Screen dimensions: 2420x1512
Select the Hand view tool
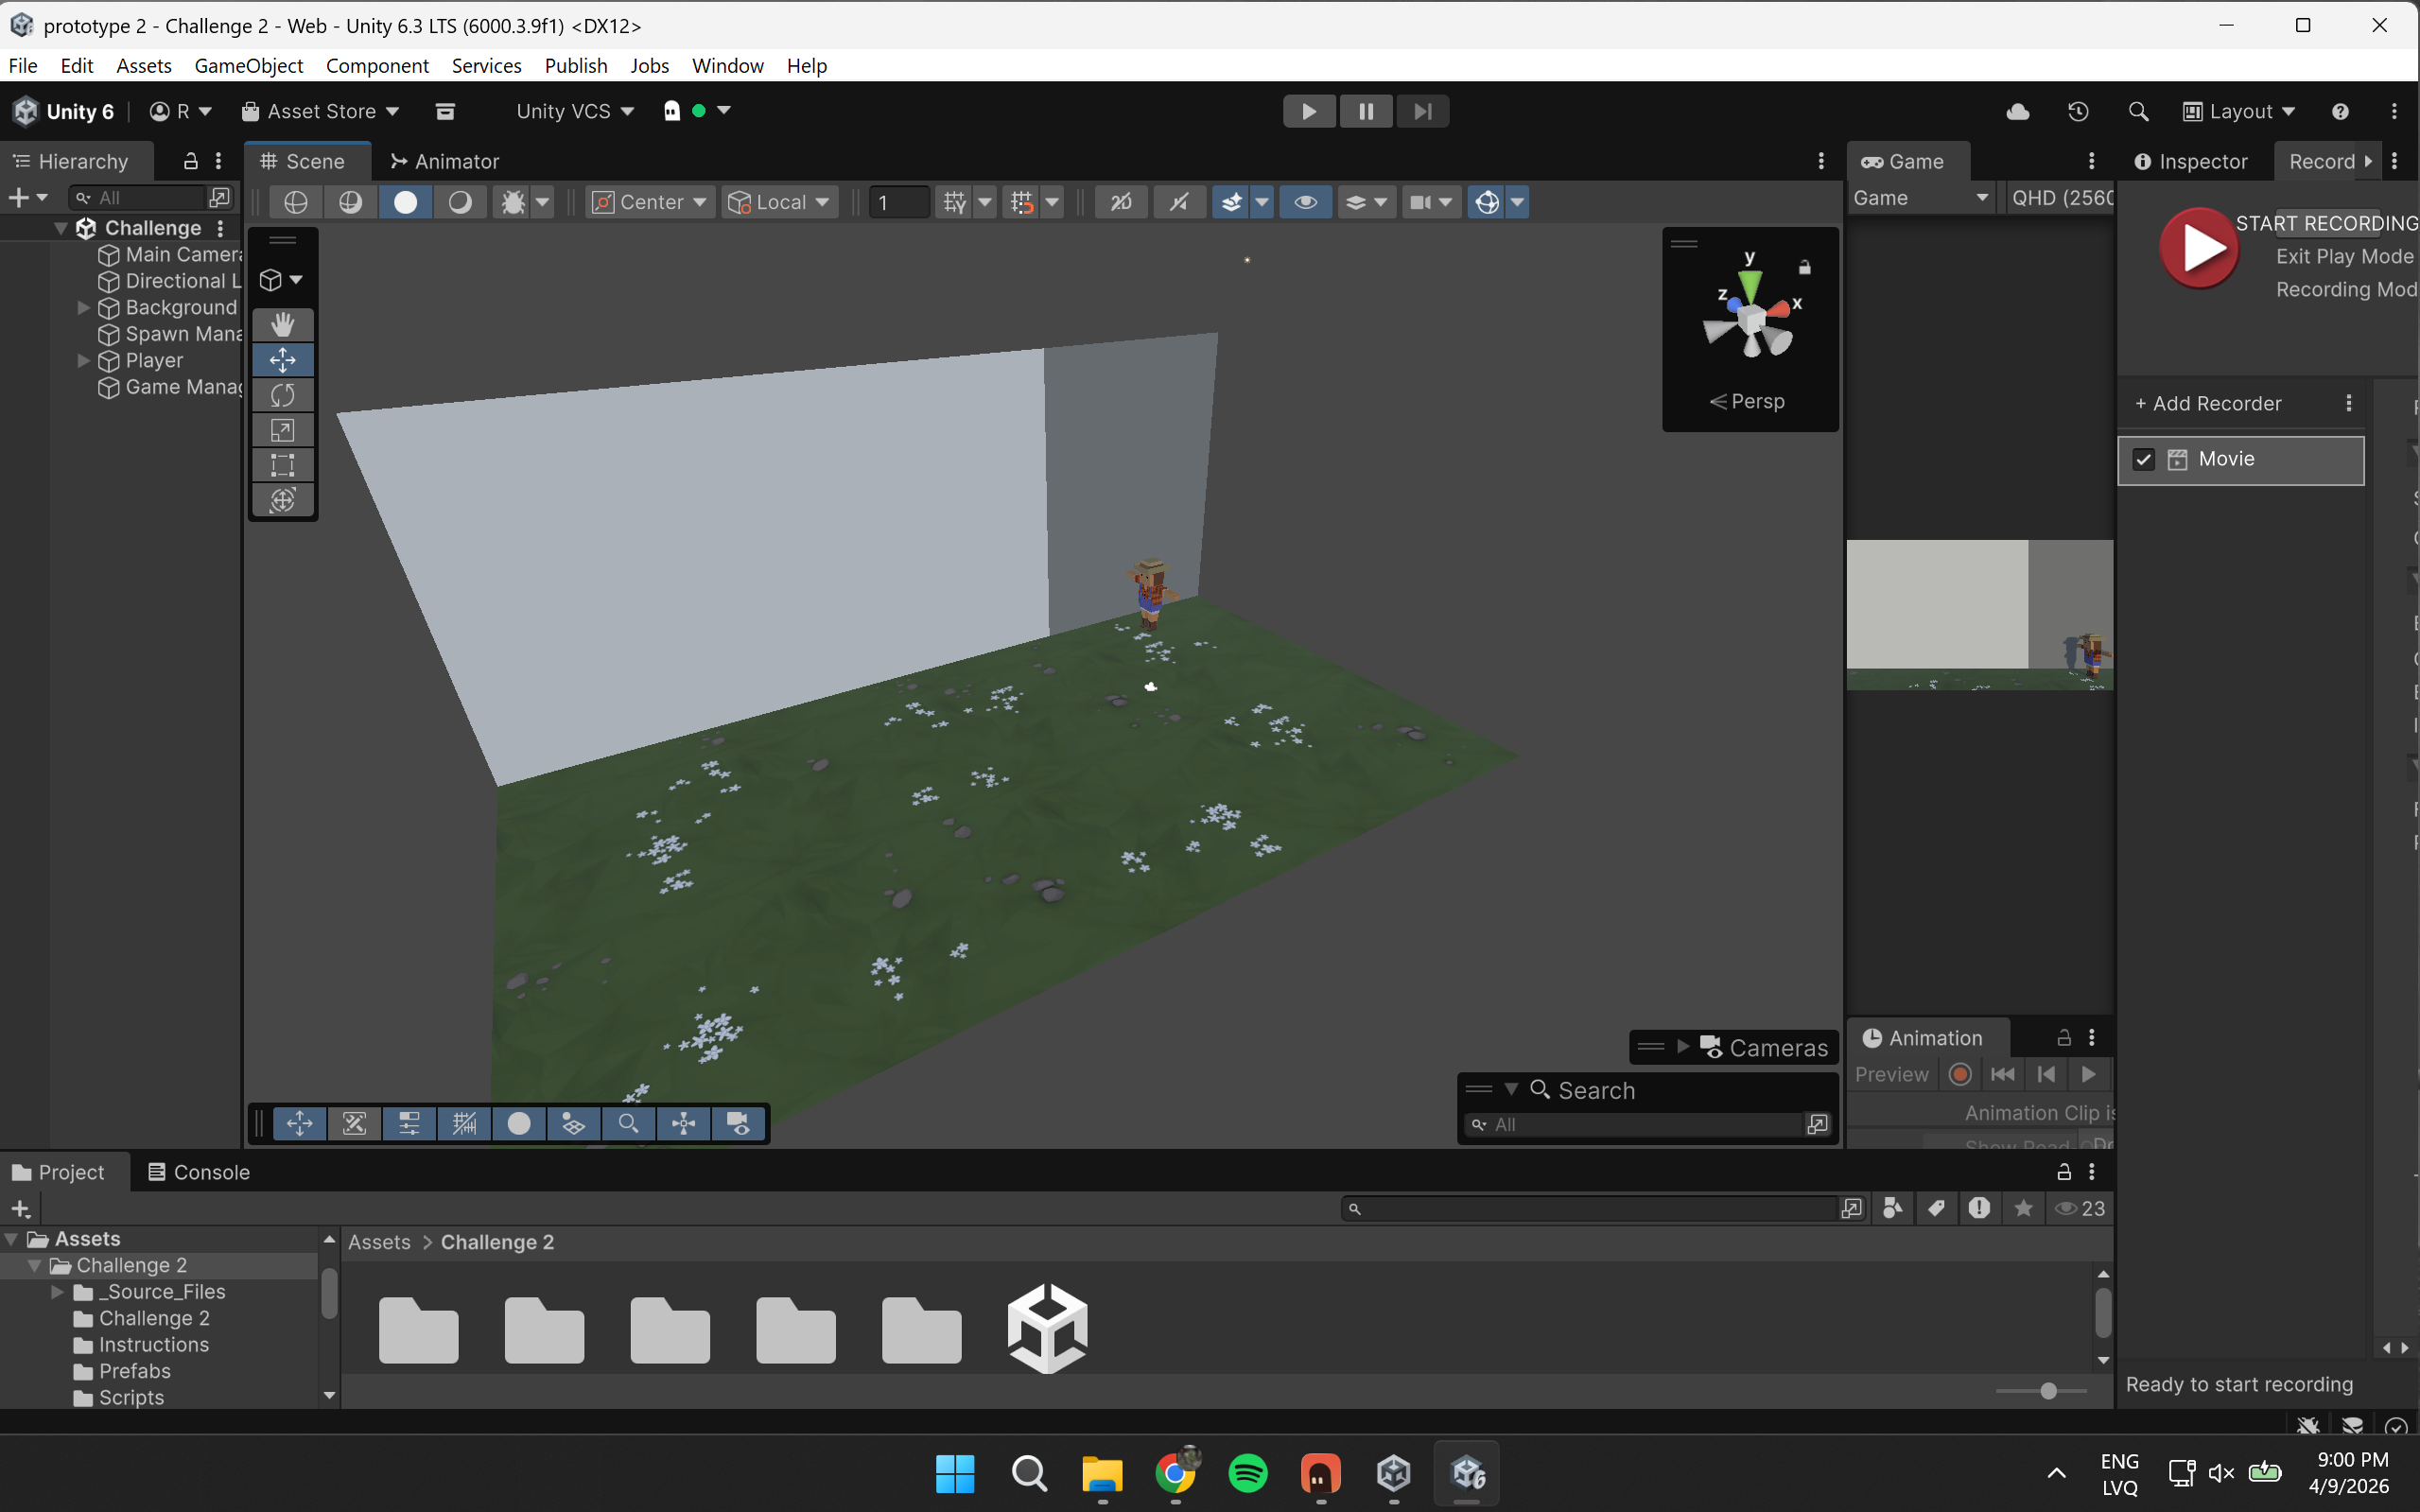(x=283, y=324)
